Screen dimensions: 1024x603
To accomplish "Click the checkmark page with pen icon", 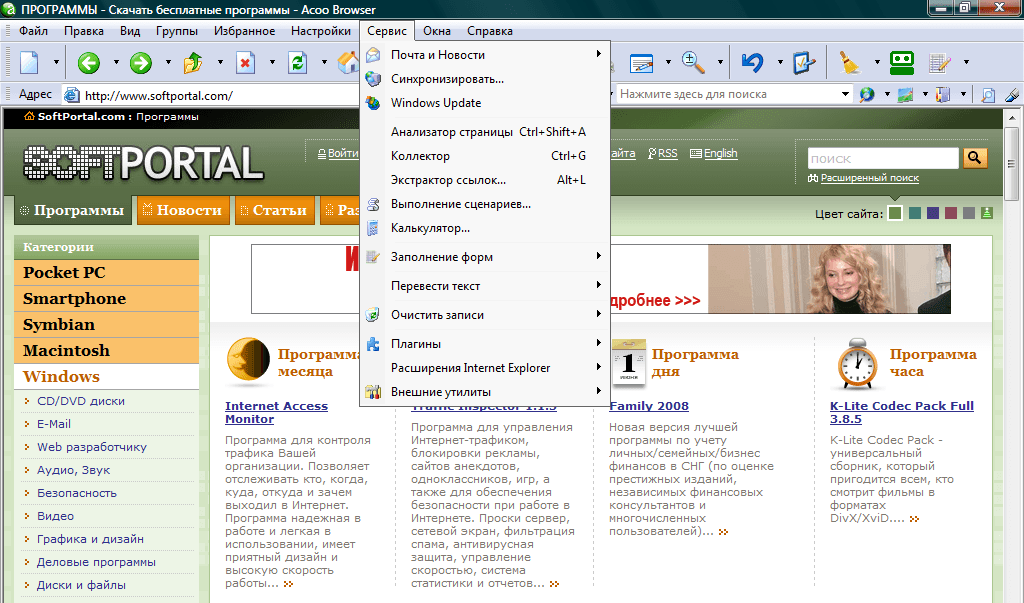I will (804, 63).
